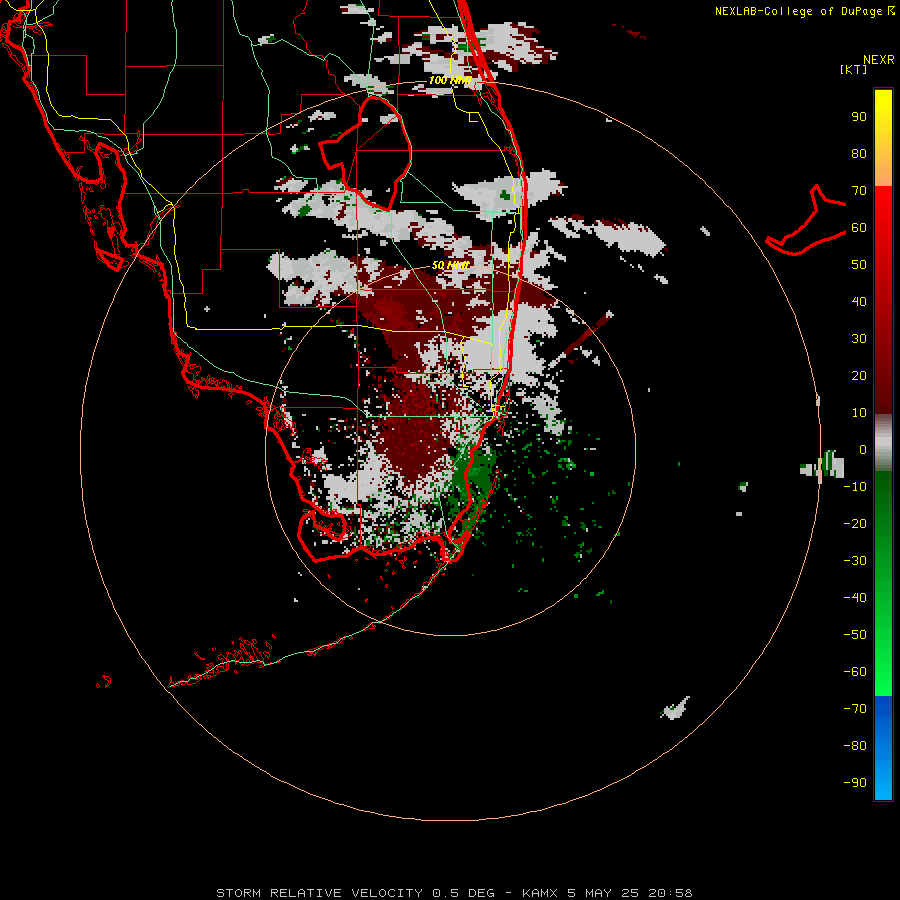This screenshot has height=900, width=900.
Task: Click the '-80' knot scale label
Action: coord(855,746)
